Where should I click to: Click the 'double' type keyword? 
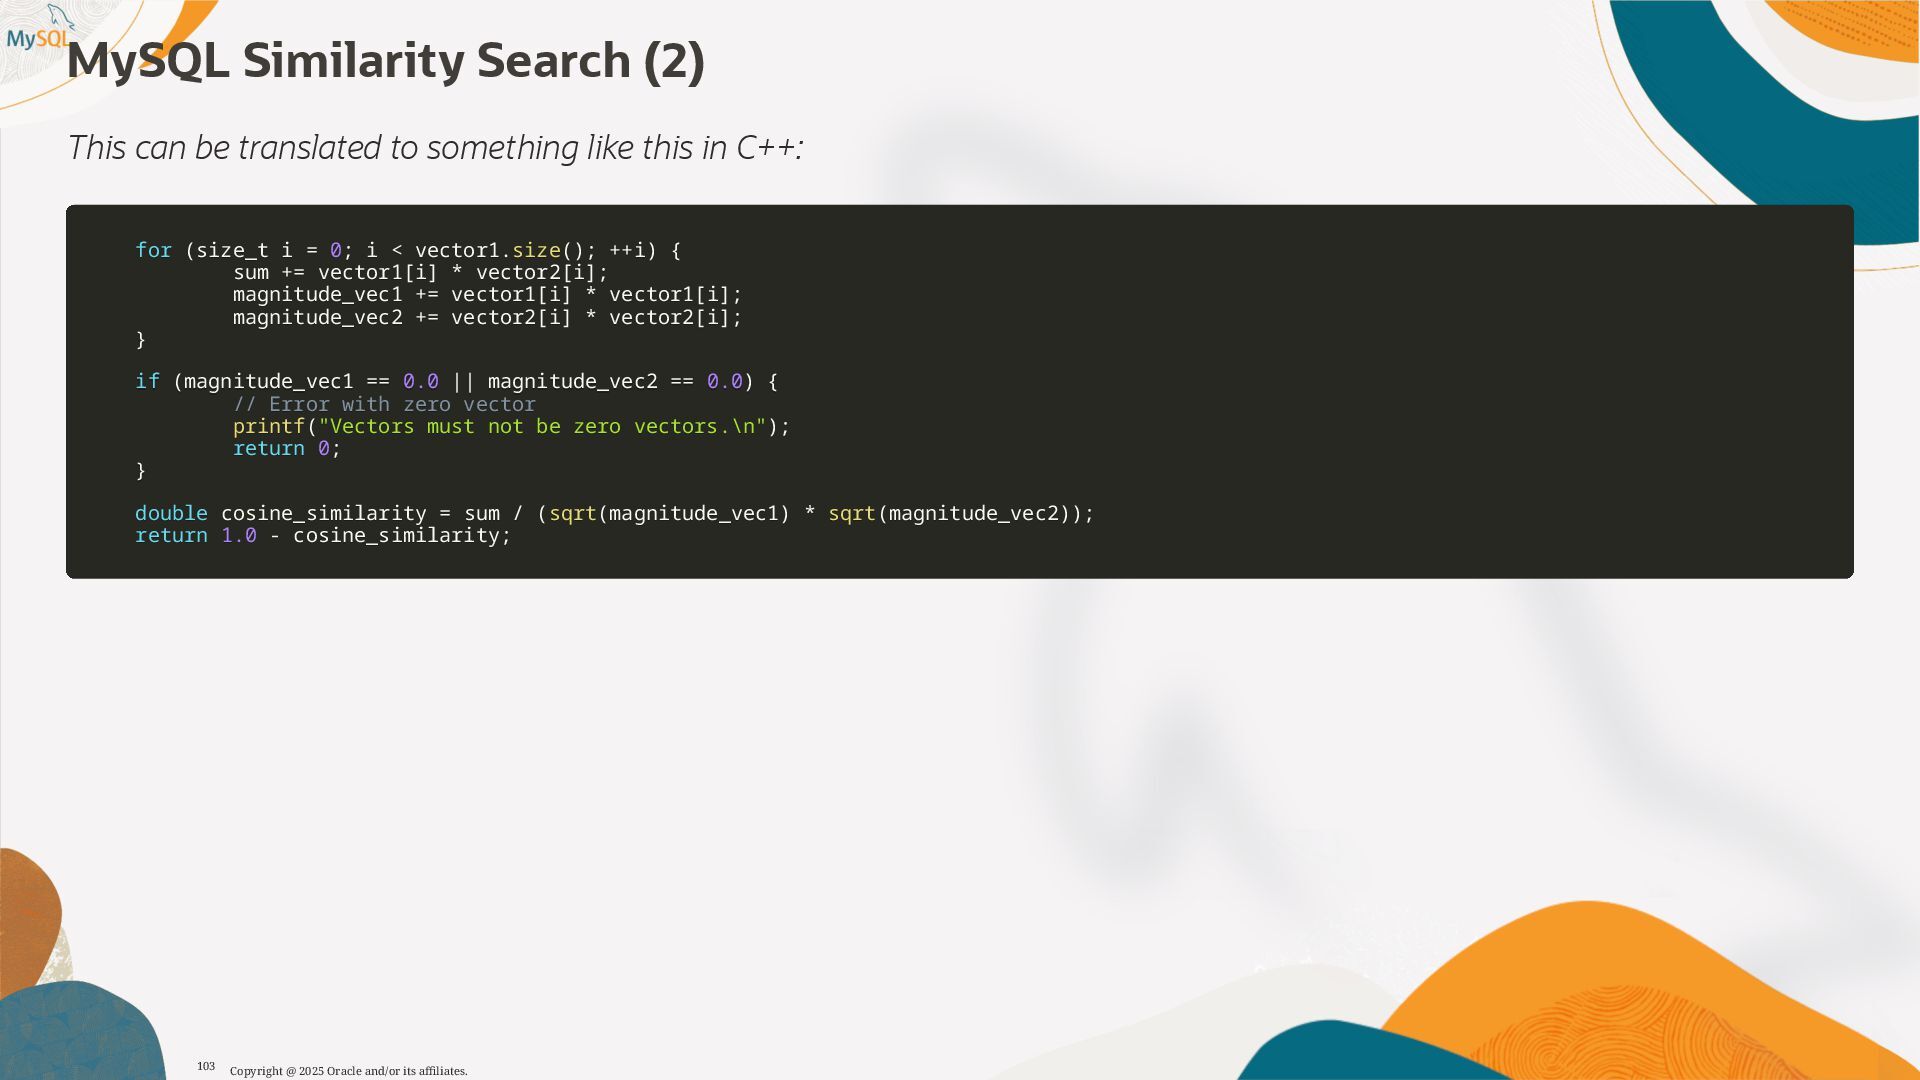click(171, 513)
